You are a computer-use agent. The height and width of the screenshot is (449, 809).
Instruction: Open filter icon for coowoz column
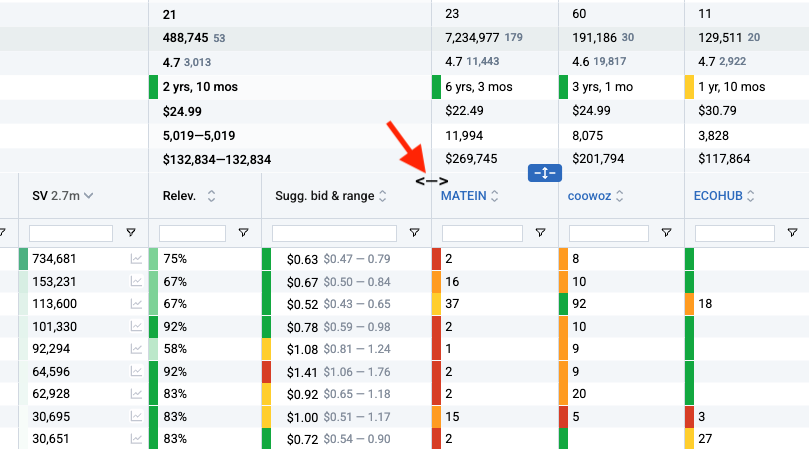666,233
